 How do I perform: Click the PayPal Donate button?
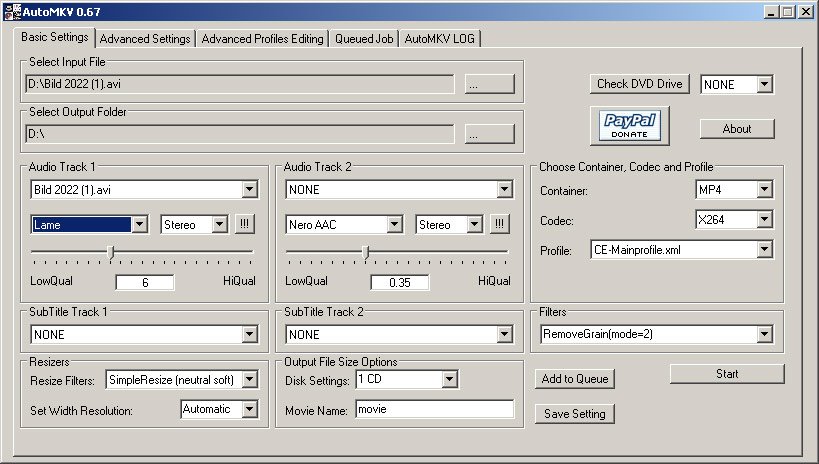(629, 125)
